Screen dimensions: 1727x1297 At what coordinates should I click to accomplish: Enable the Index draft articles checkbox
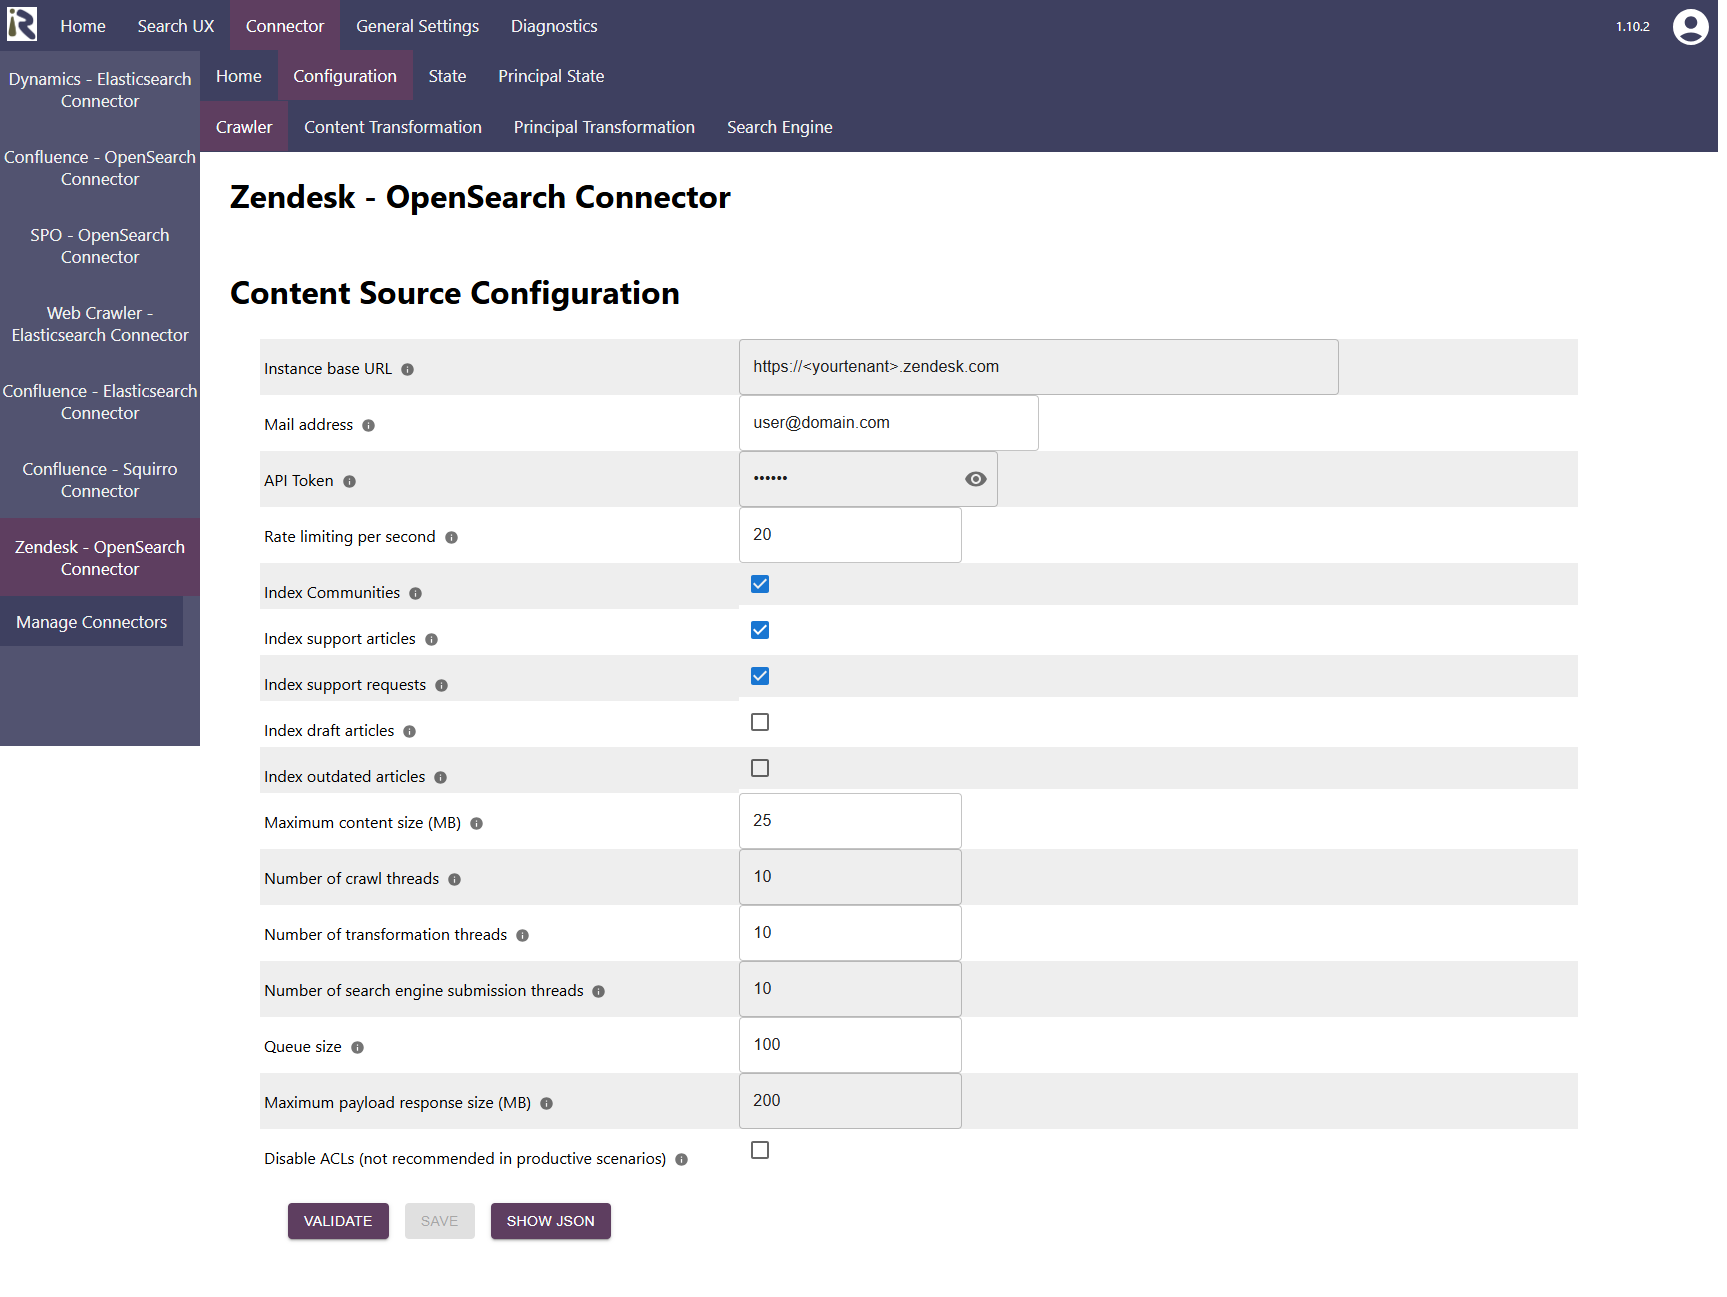click(x=760, y=722)
